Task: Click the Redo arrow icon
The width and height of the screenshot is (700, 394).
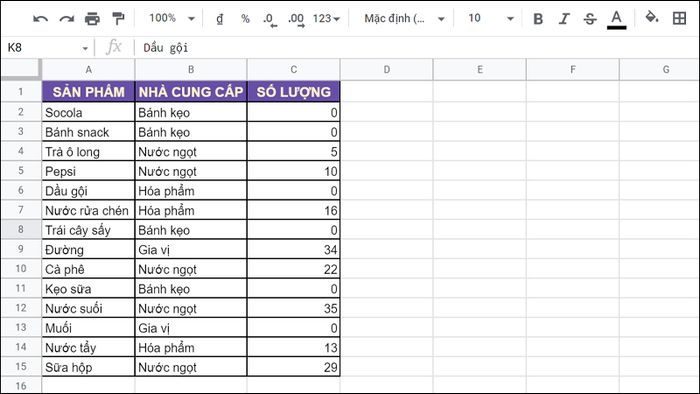Action: (x=67, y=19)
